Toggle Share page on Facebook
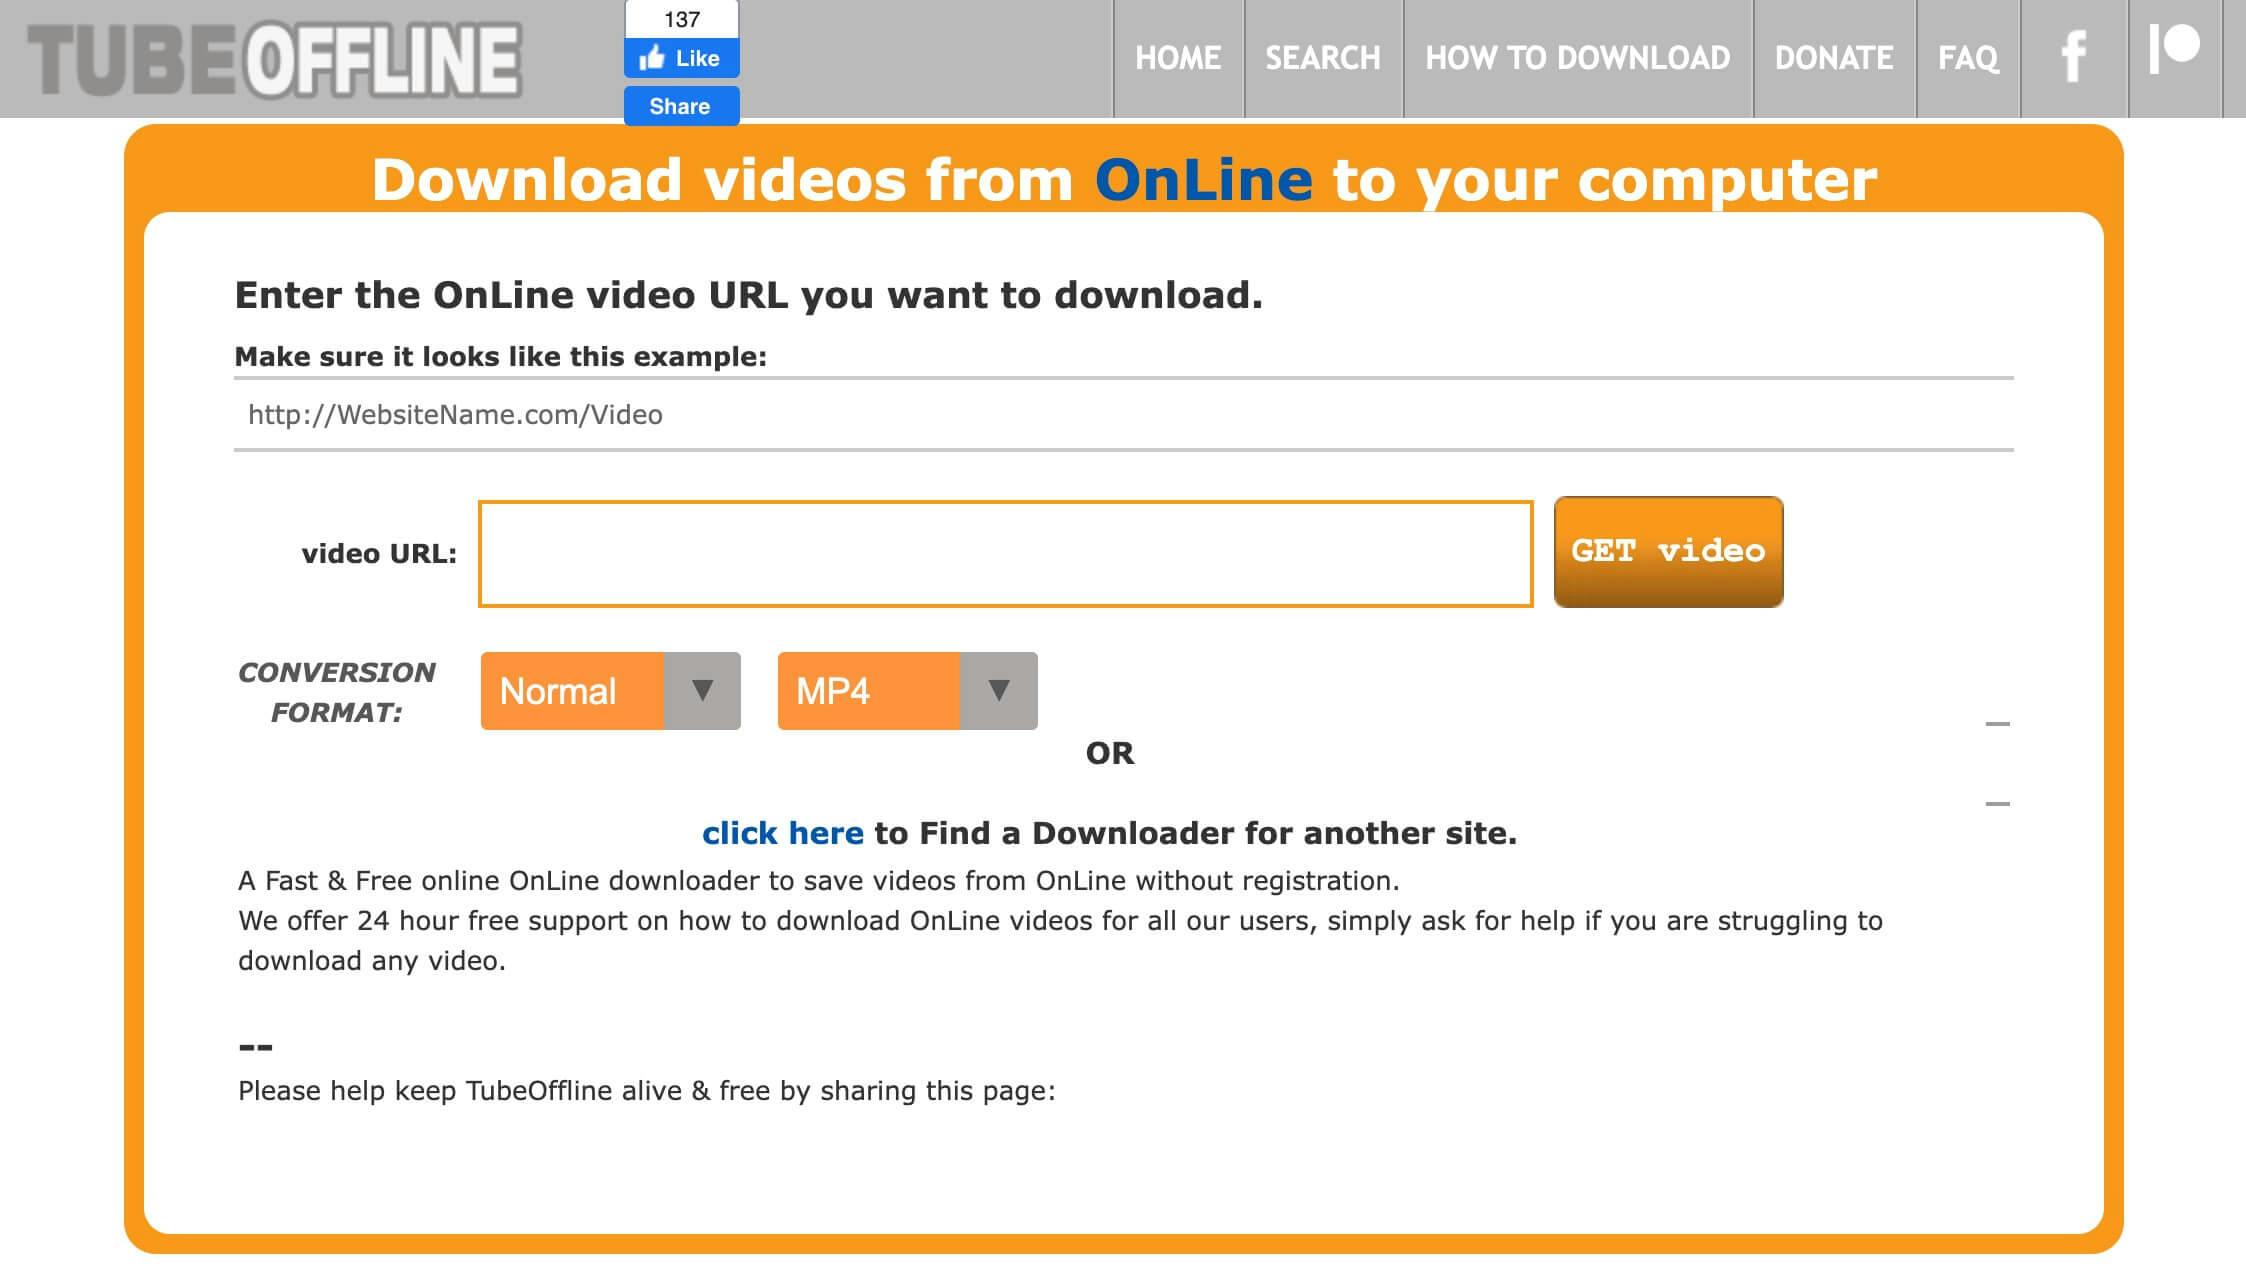 pos(679,105)
